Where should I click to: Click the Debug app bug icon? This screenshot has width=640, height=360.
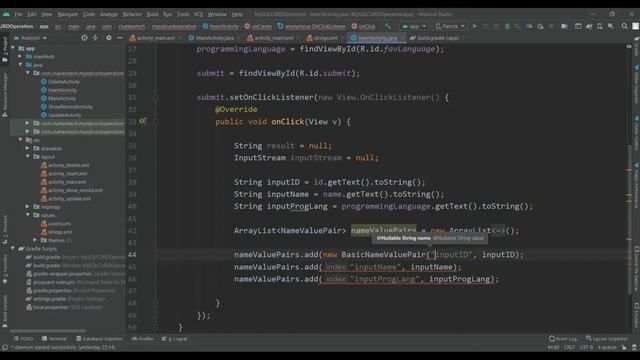pyautogui.click(x=507, y=26)
